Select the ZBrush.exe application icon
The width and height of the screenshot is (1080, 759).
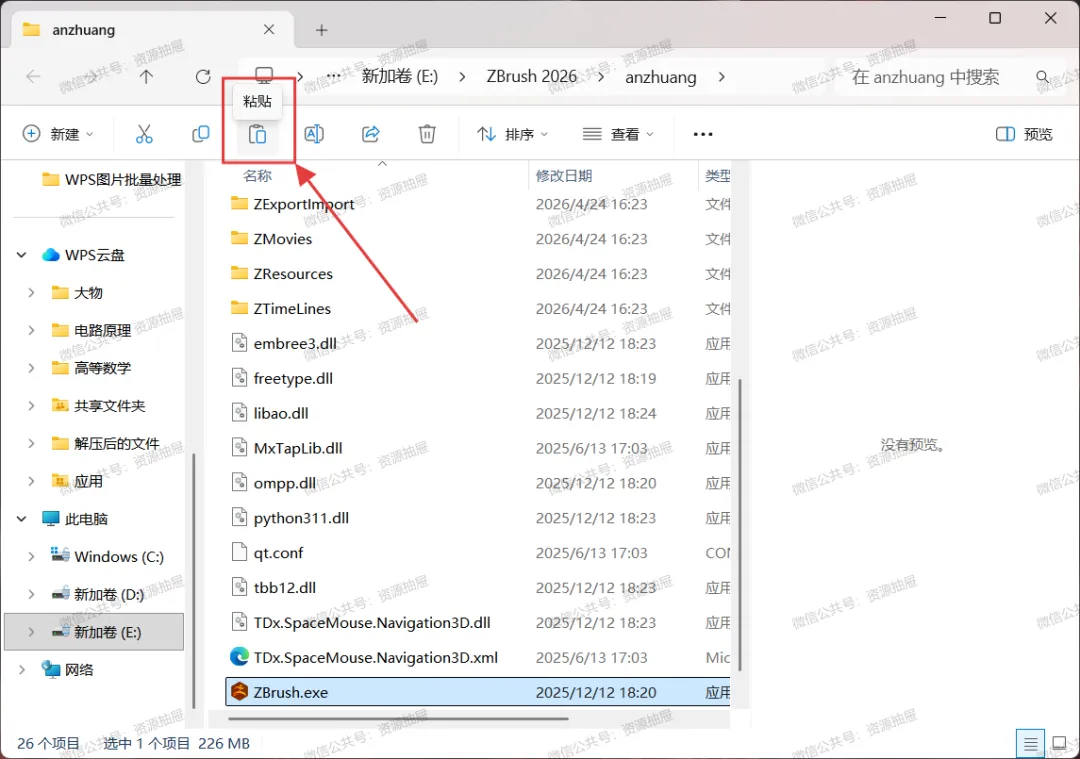pos(239,692)
